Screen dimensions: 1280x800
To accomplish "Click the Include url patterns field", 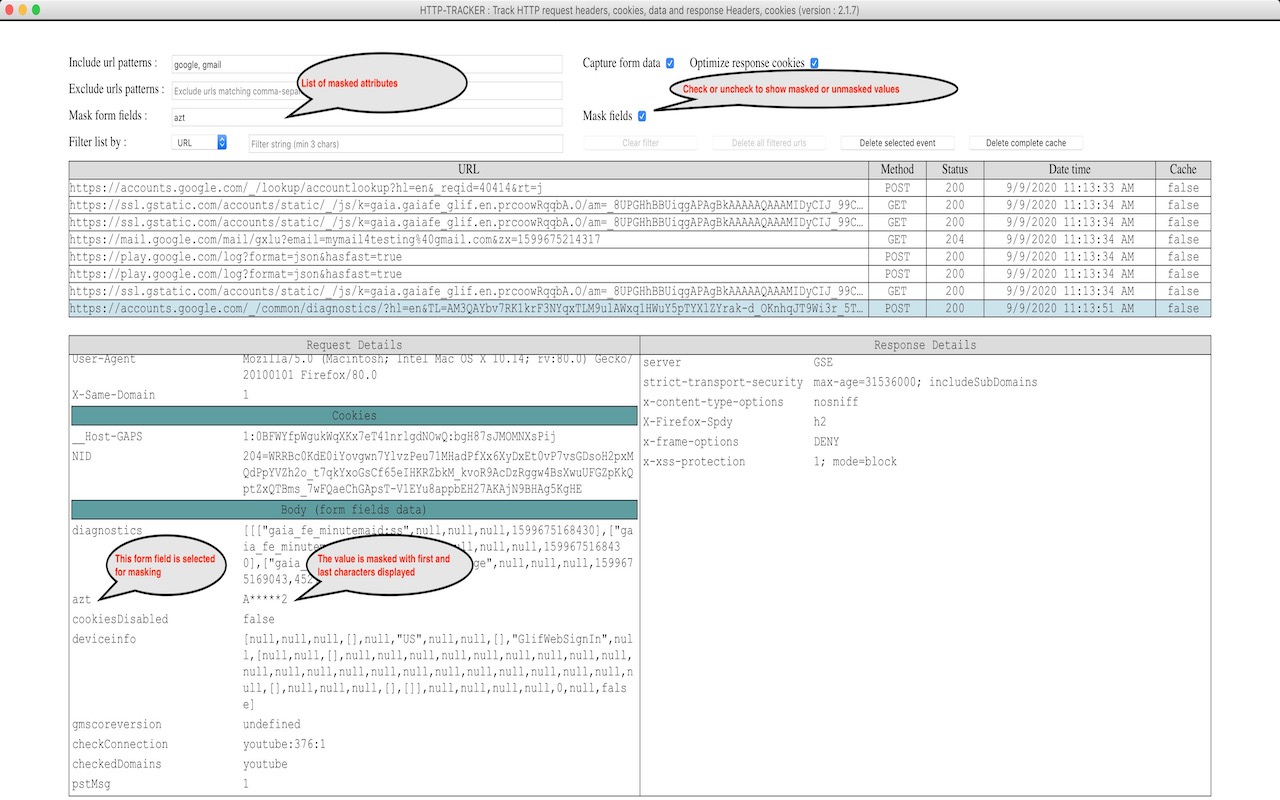I will pyautogui.click(x=367, y=64).
